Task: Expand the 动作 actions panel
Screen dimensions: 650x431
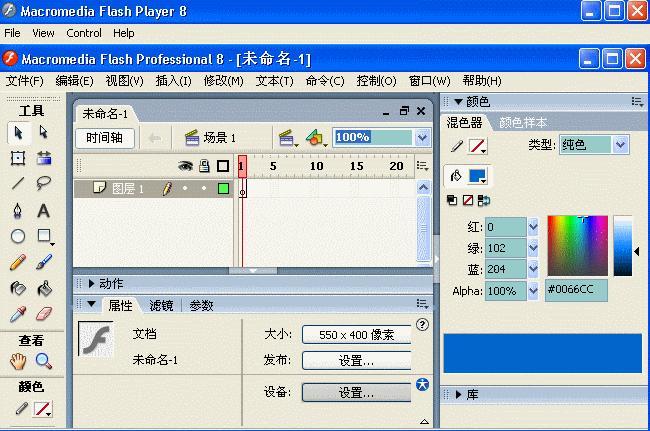Action: pos(92,284)
